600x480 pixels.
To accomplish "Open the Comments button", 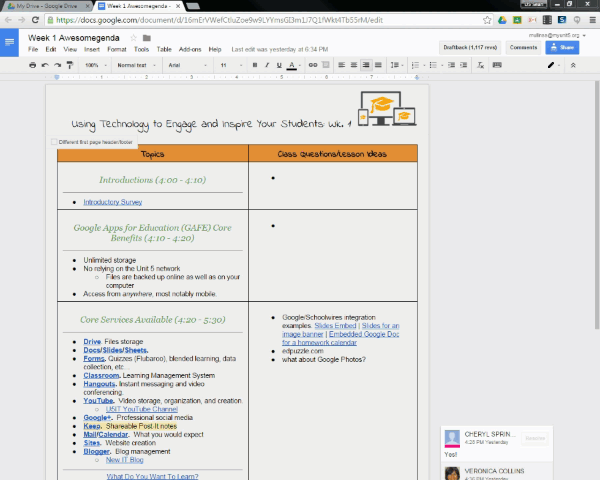I will point(523,47).
